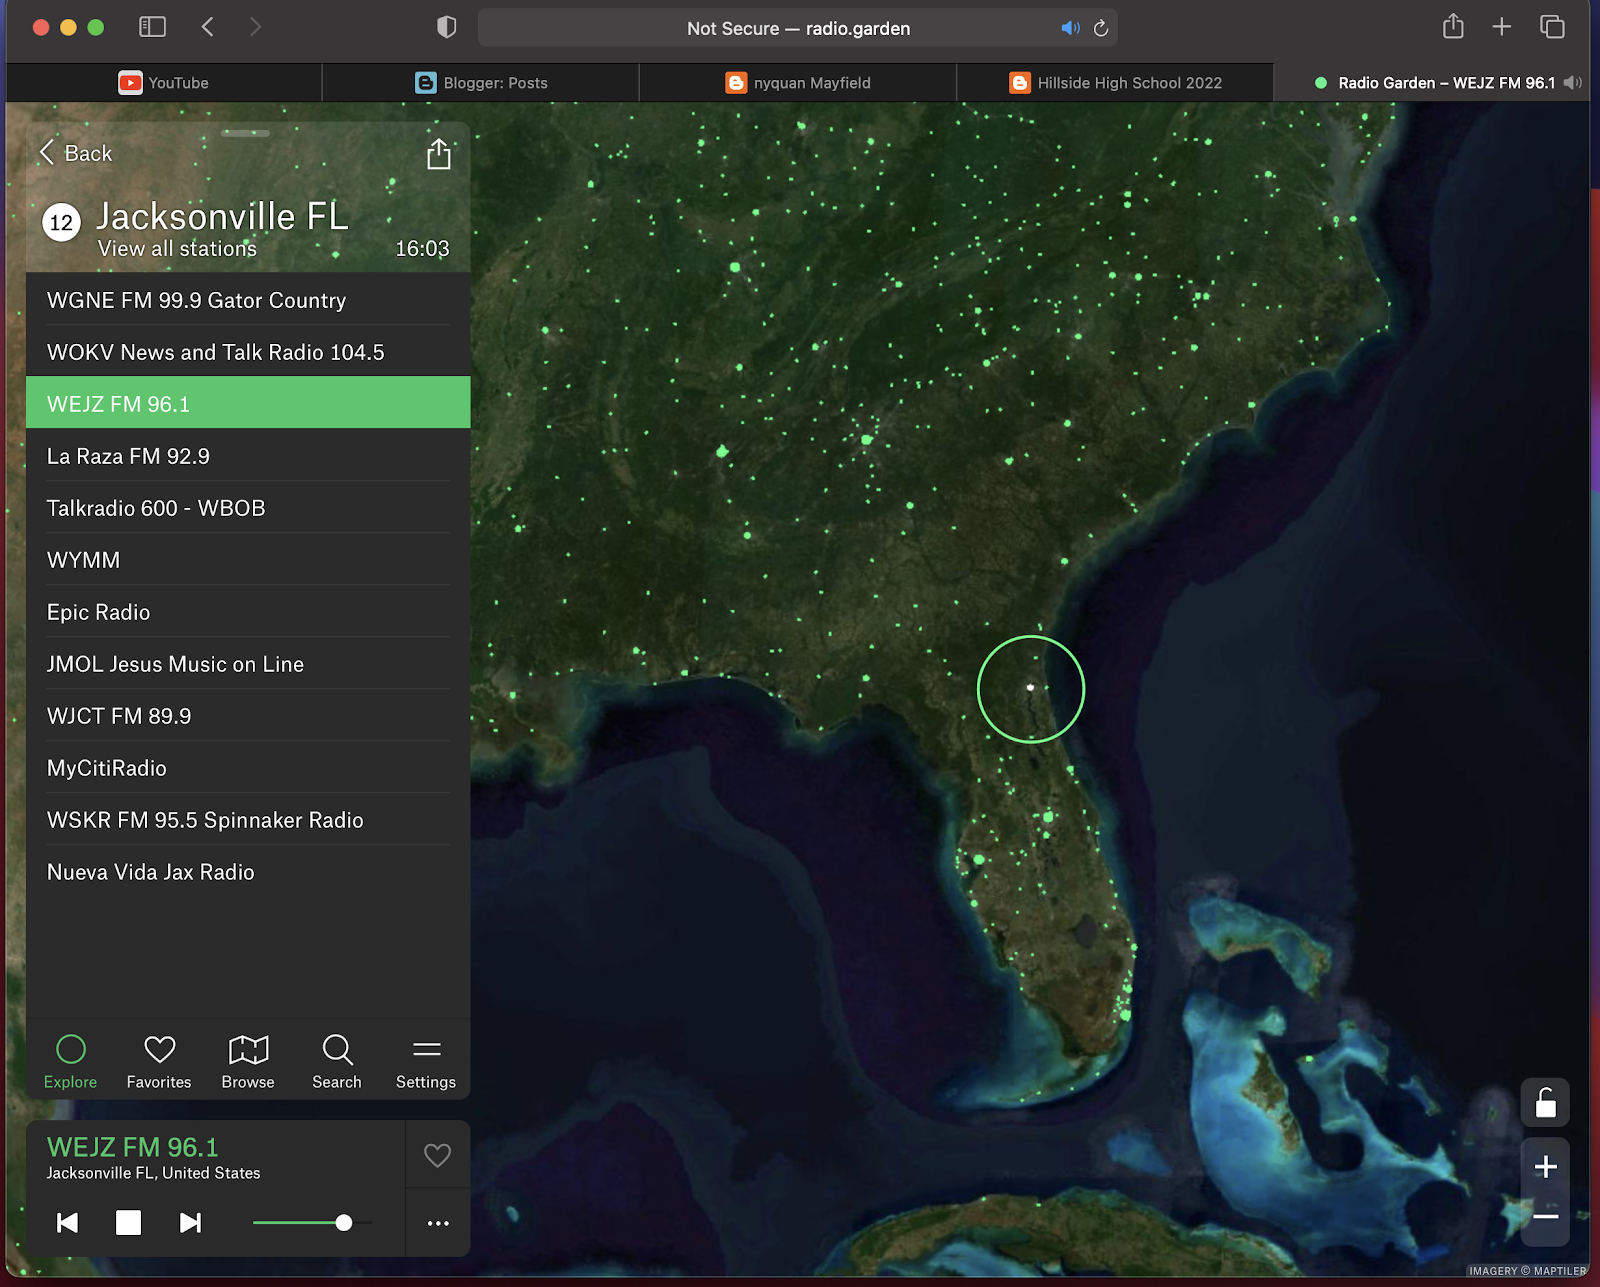Stop playback of current station

click(128, 1223)
